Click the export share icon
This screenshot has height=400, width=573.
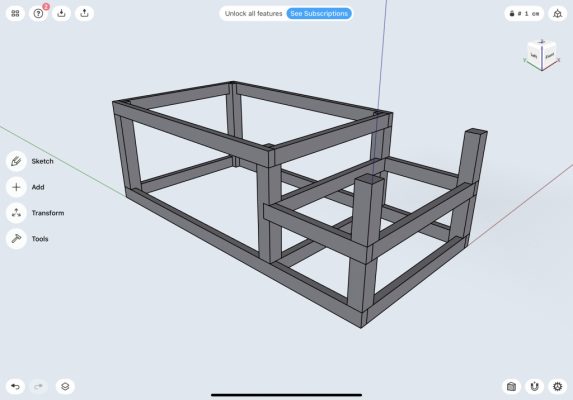point(84,14)
